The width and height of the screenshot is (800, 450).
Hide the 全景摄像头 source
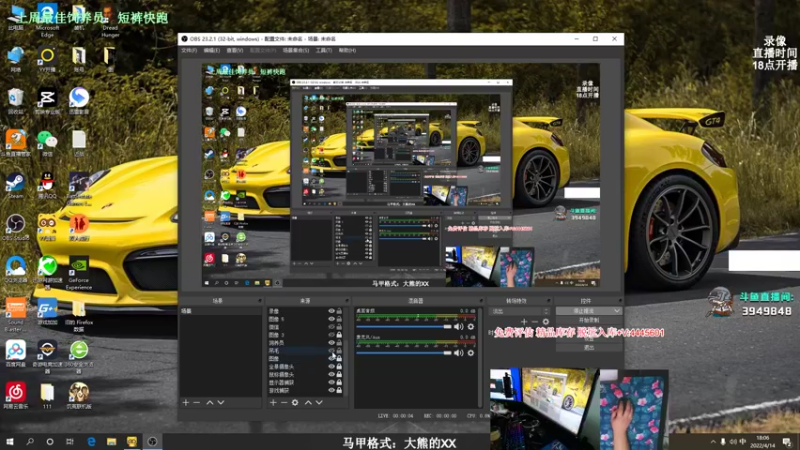coord(331,367)
